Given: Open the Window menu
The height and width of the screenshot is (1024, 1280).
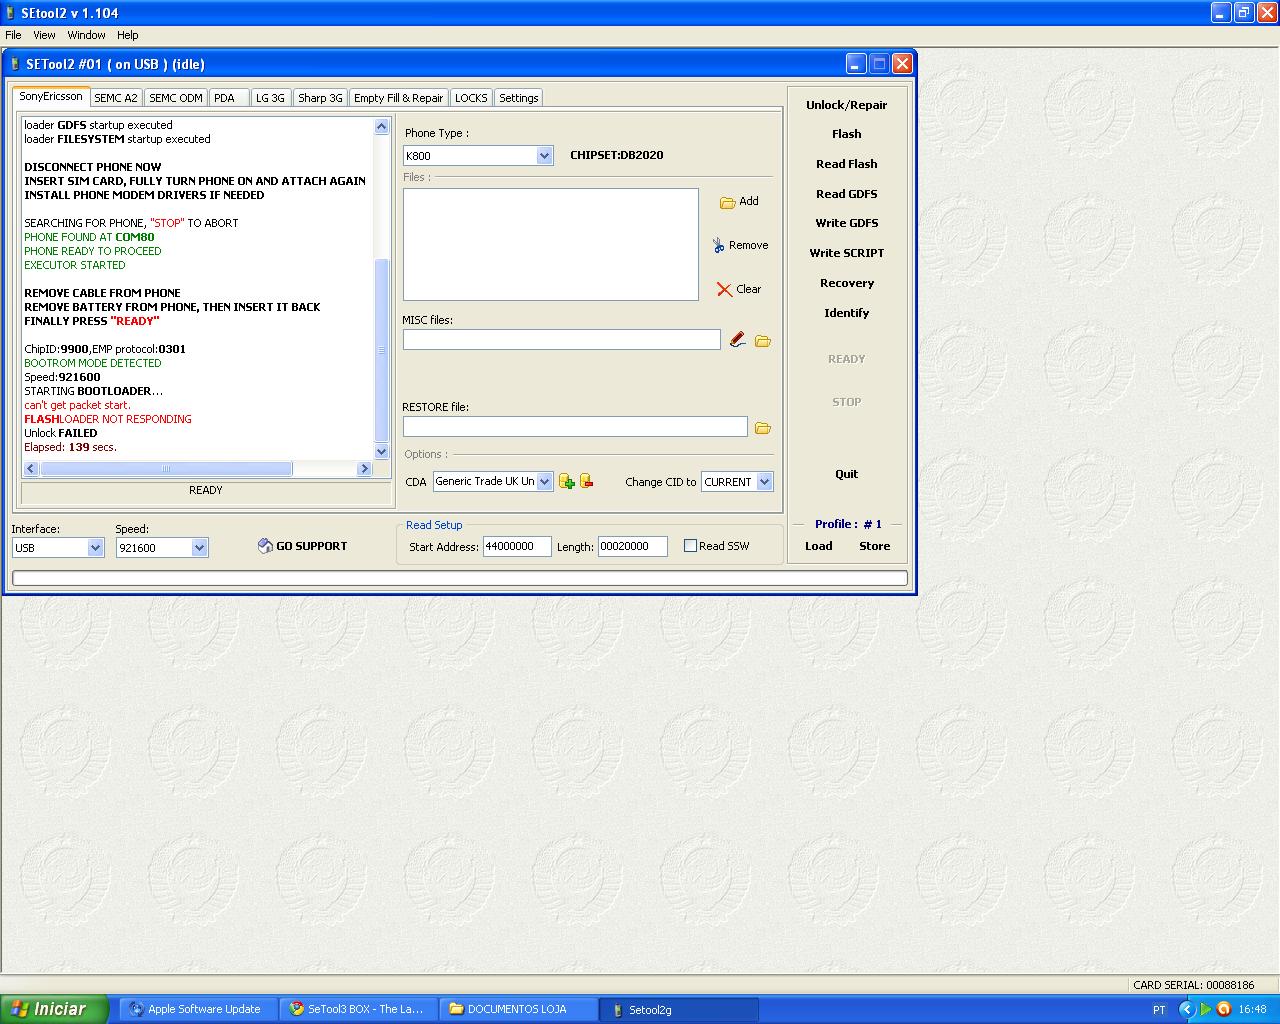Looking at the screenshot, I should point(86,35).
